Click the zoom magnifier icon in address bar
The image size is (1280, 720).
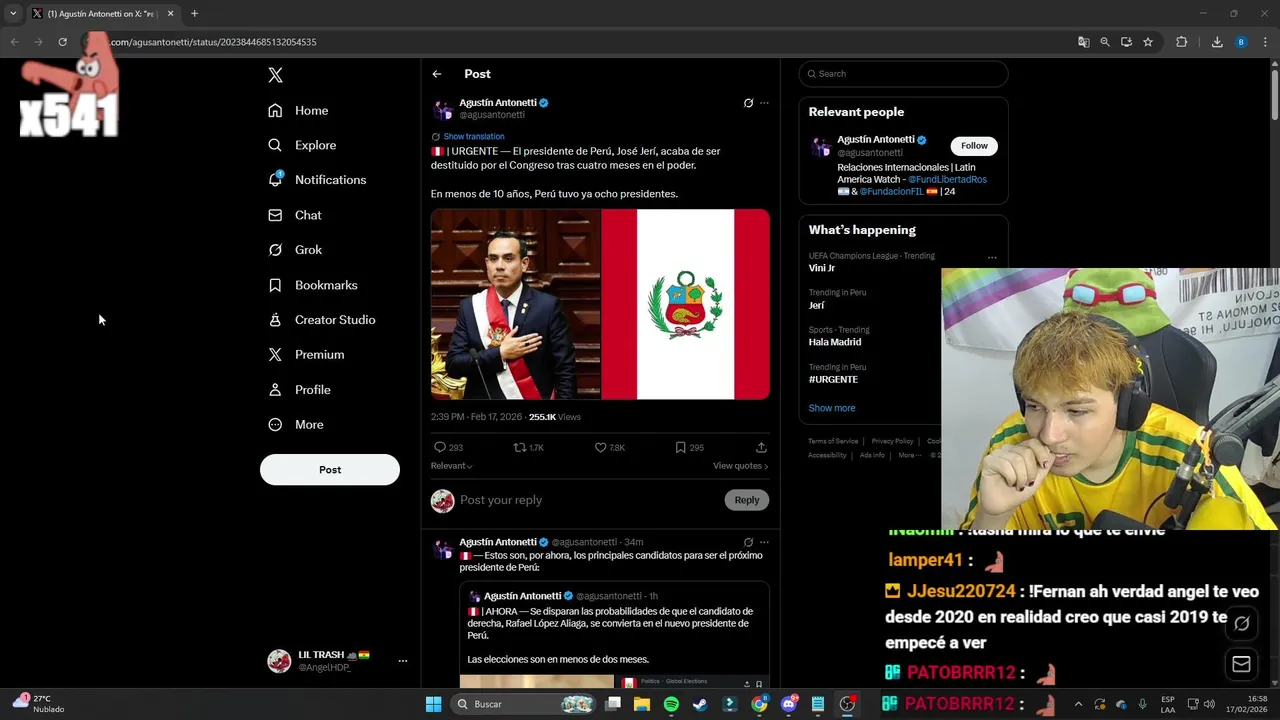click(x=1105, y=42)
